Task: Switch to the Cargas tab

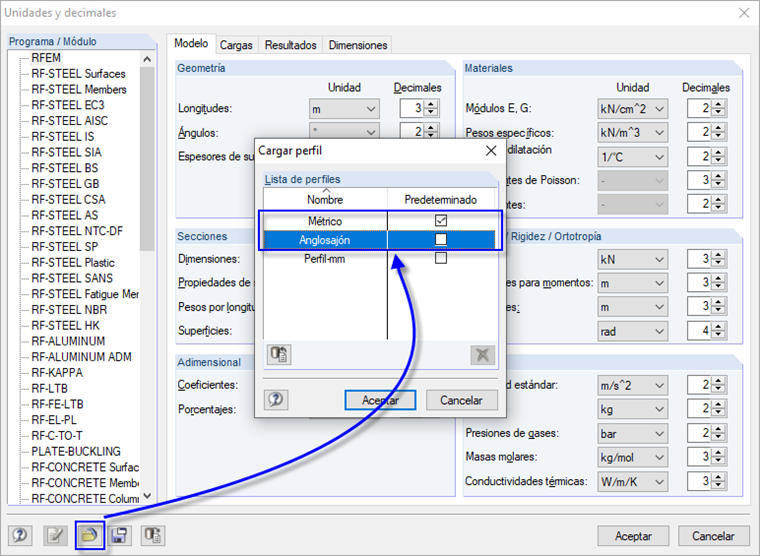Action: (236, 45)
